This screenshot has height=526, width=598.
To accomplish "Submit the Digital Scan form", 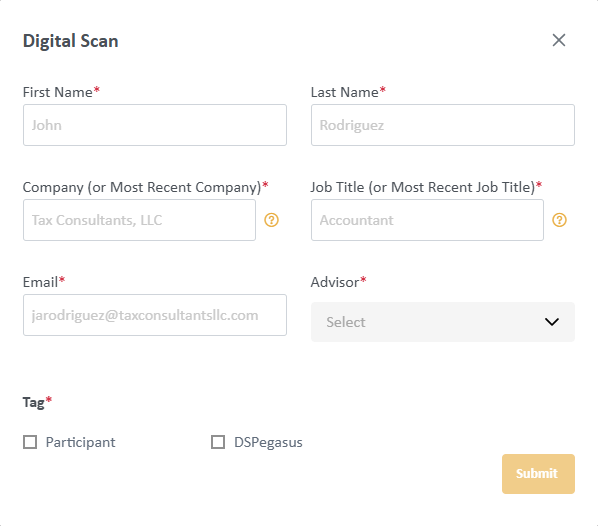I will tap(538, 474).
